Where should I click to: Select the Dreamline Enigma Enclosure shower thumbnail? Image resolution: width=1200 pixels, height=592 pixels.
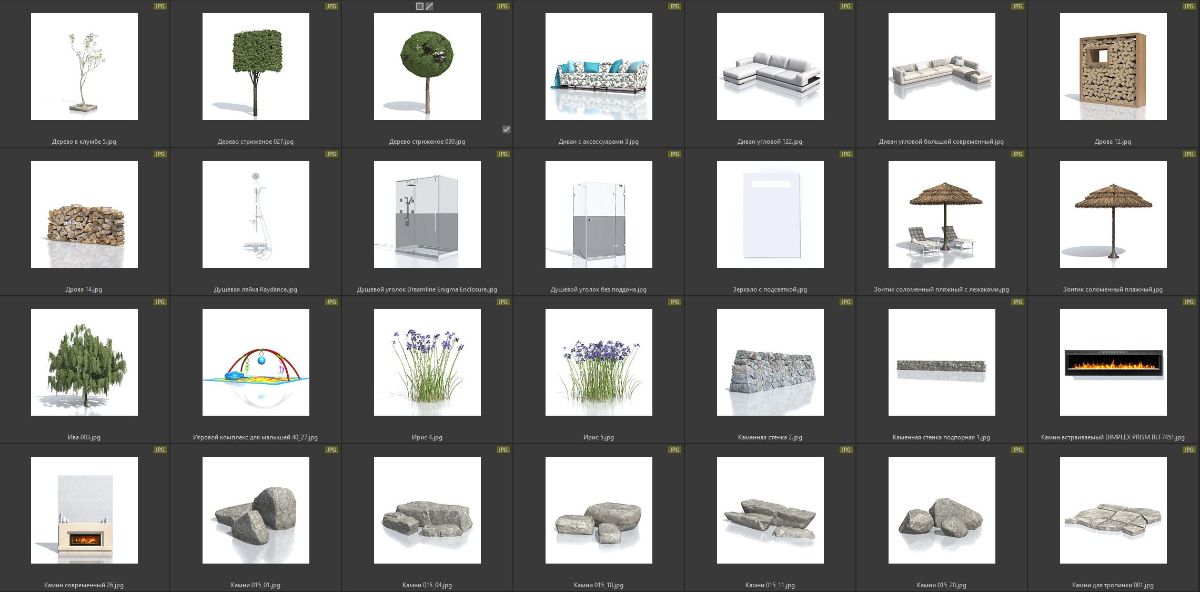pyautogui.click(x=428, y=214)
